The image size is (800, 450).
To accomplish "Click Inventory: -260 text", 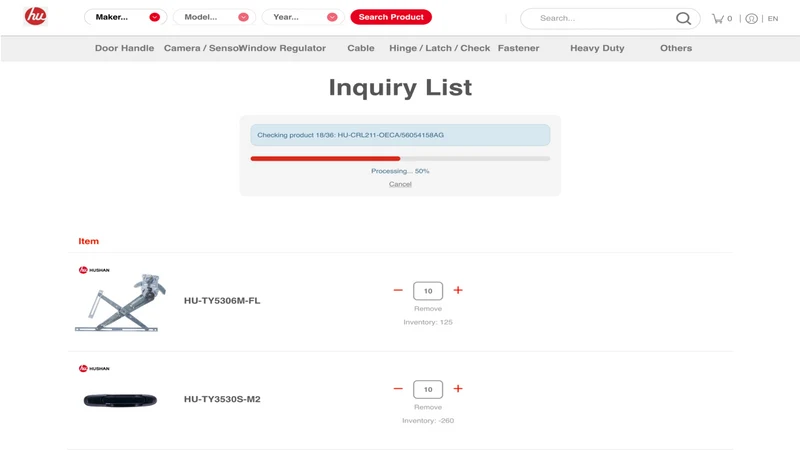I will (428, 420).
